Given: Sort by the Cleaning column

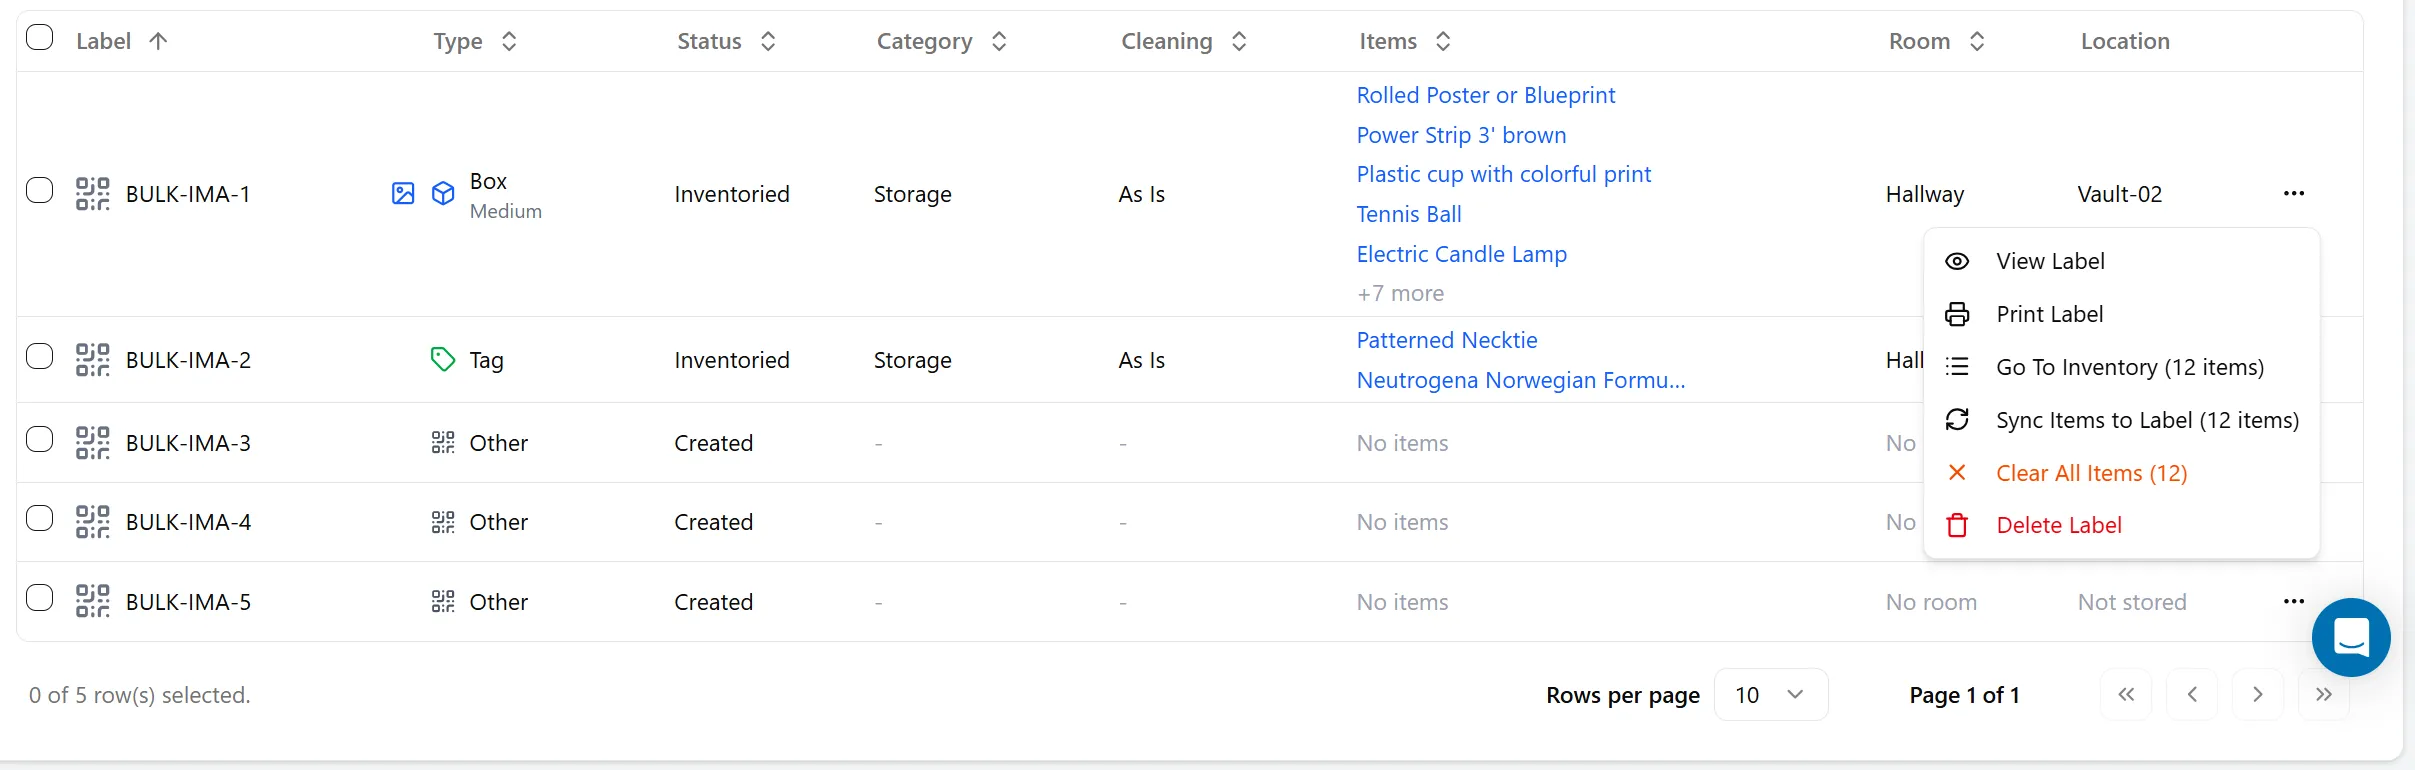Looking at the screenshot, I should [1185, 41].
